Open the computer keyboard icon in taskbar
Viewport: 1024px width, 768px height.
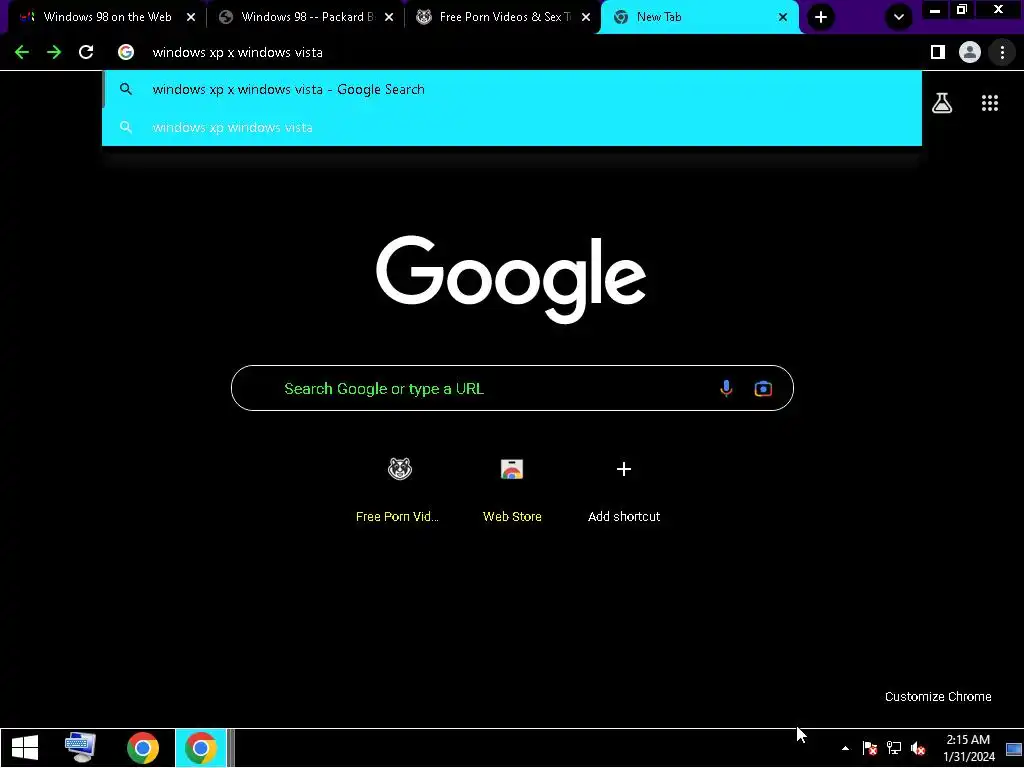click(x=81, y=748)
